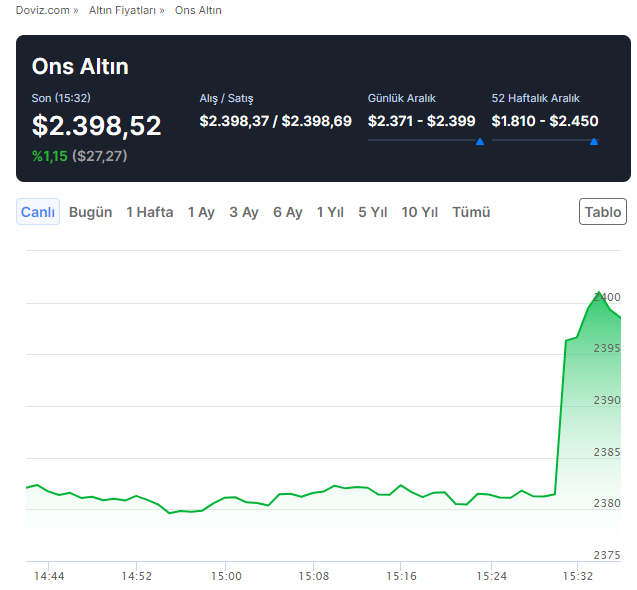637x590 pixels.
Task: Click the 52 Haftalık Aralık triangle marker
Action: point(594,142)
